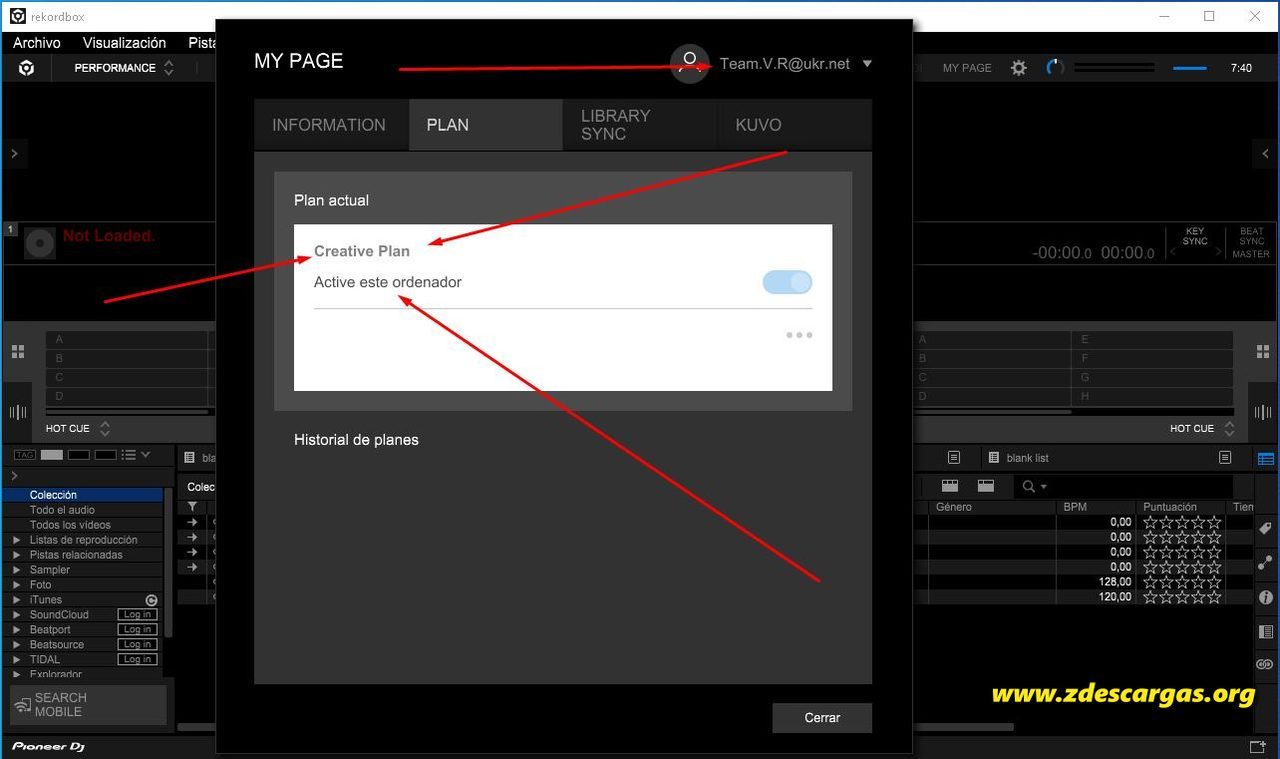
Task: Click the pad grid icon on the right deck
Action: (1262, 351)
